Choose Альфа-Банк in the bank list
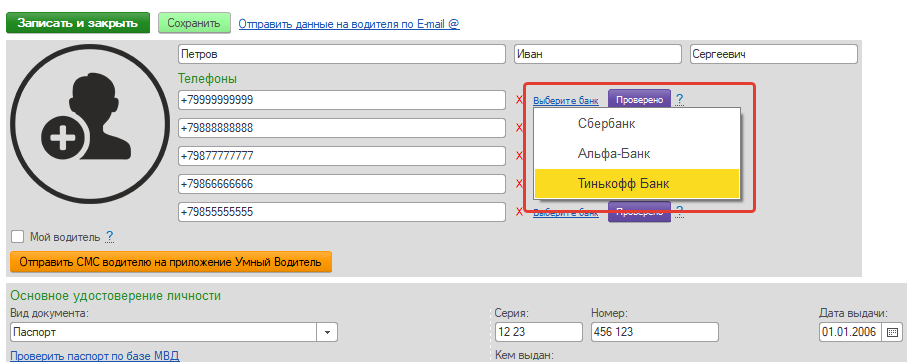 [x=637, y=154]
